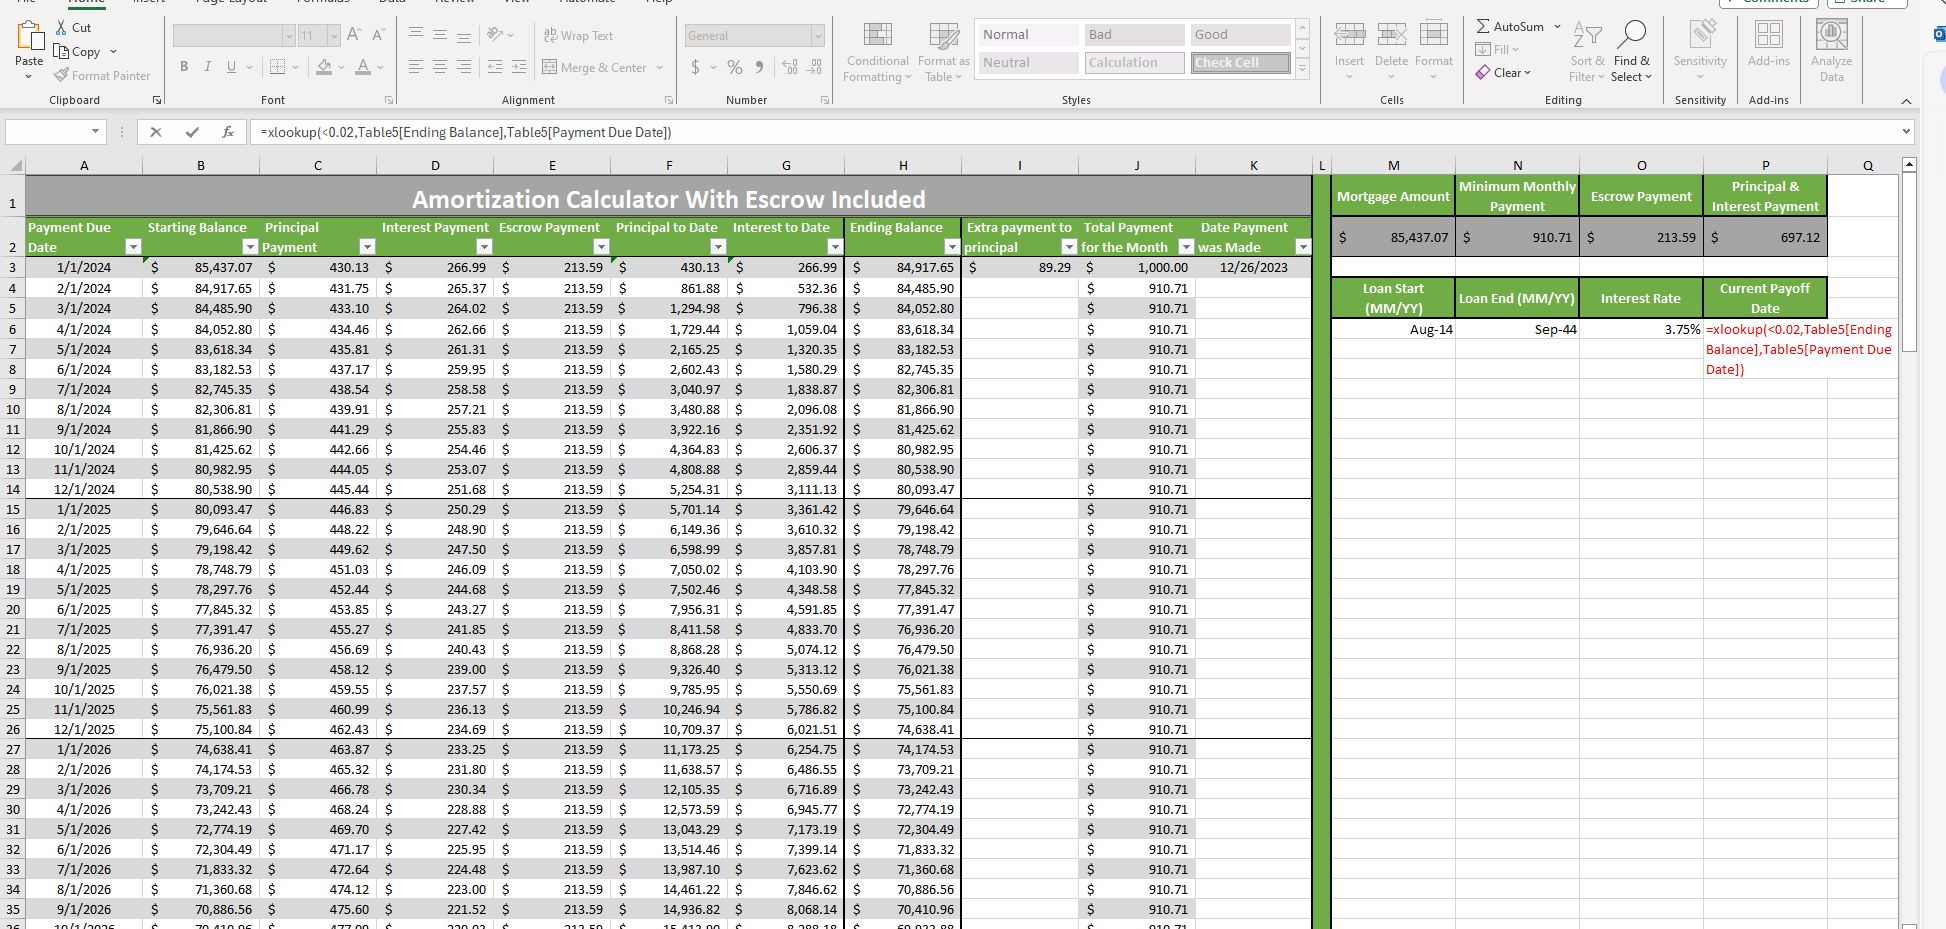The image size is (1946, 929).
Task: Increase the font size
Action: (x=354, y=35)
